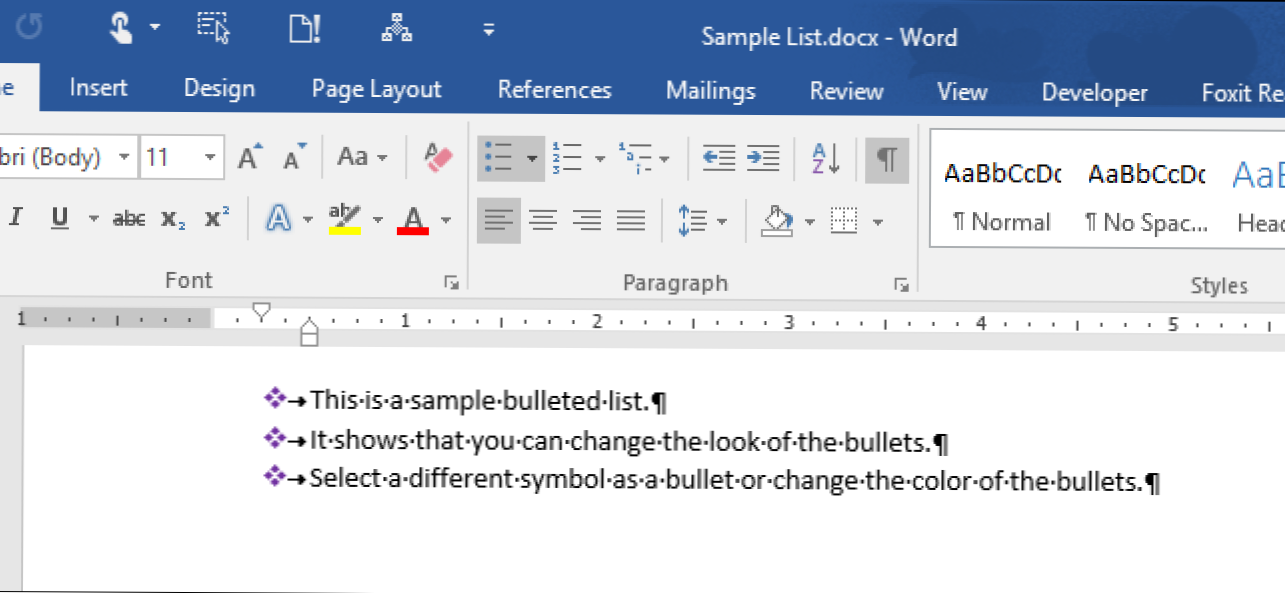Toggle Show/Hide paragraph marks

point(886,158)
